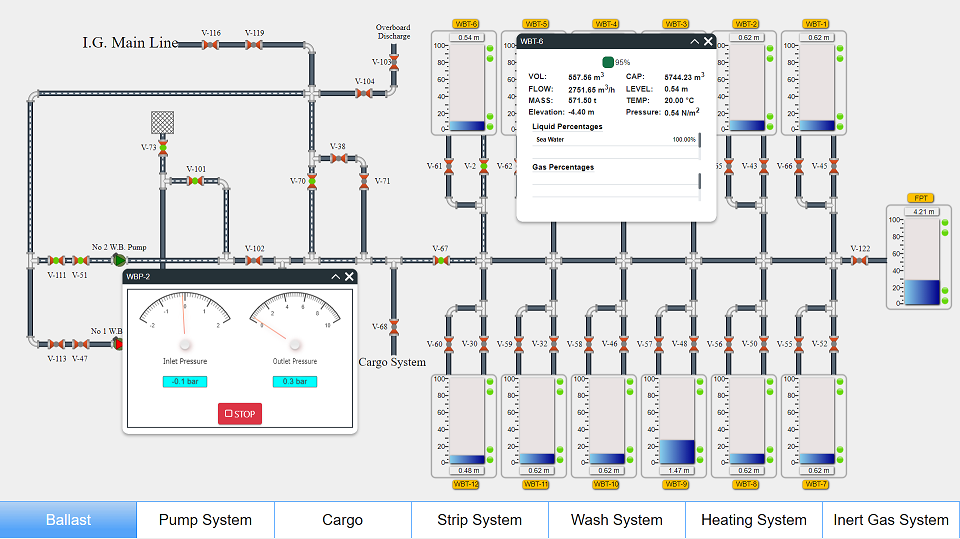
Task: Click valve V-60 above WBT-12
Action: coord(449,344)
